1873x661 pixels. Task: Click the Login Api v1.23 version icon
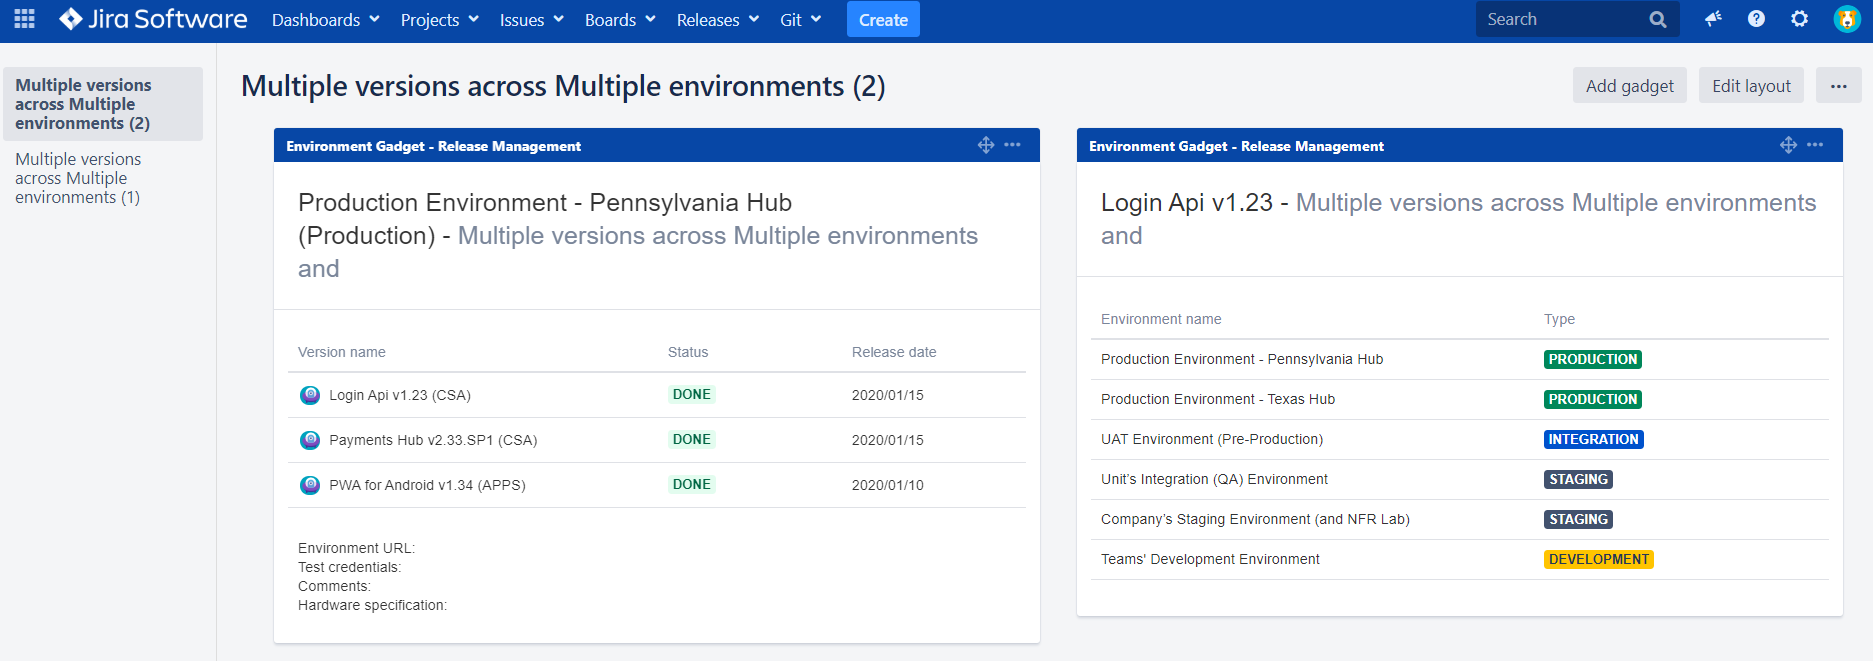[x=310, y=395]
